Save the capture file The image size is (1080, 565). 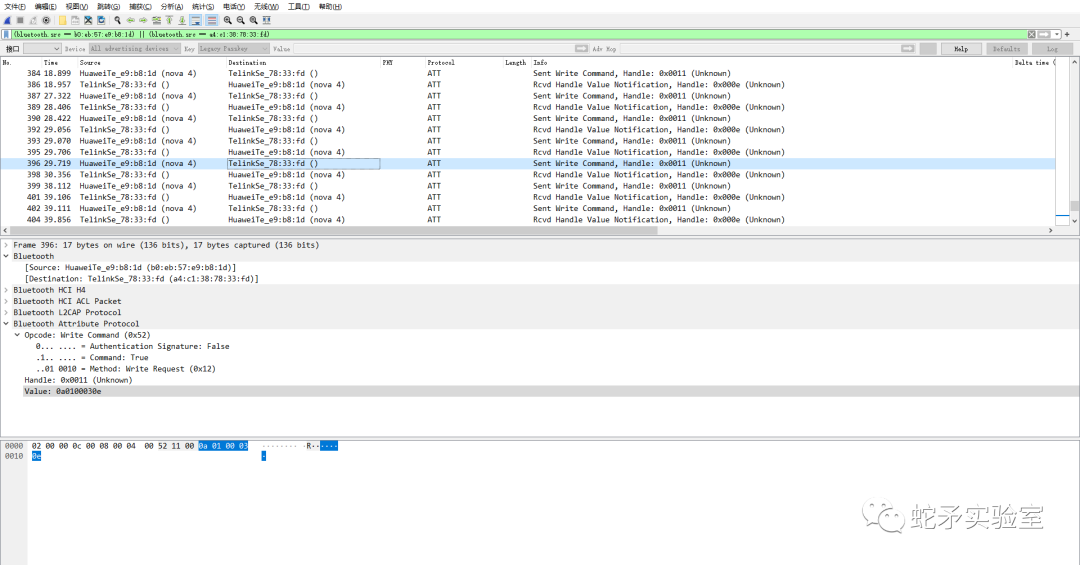coord(76,21)
